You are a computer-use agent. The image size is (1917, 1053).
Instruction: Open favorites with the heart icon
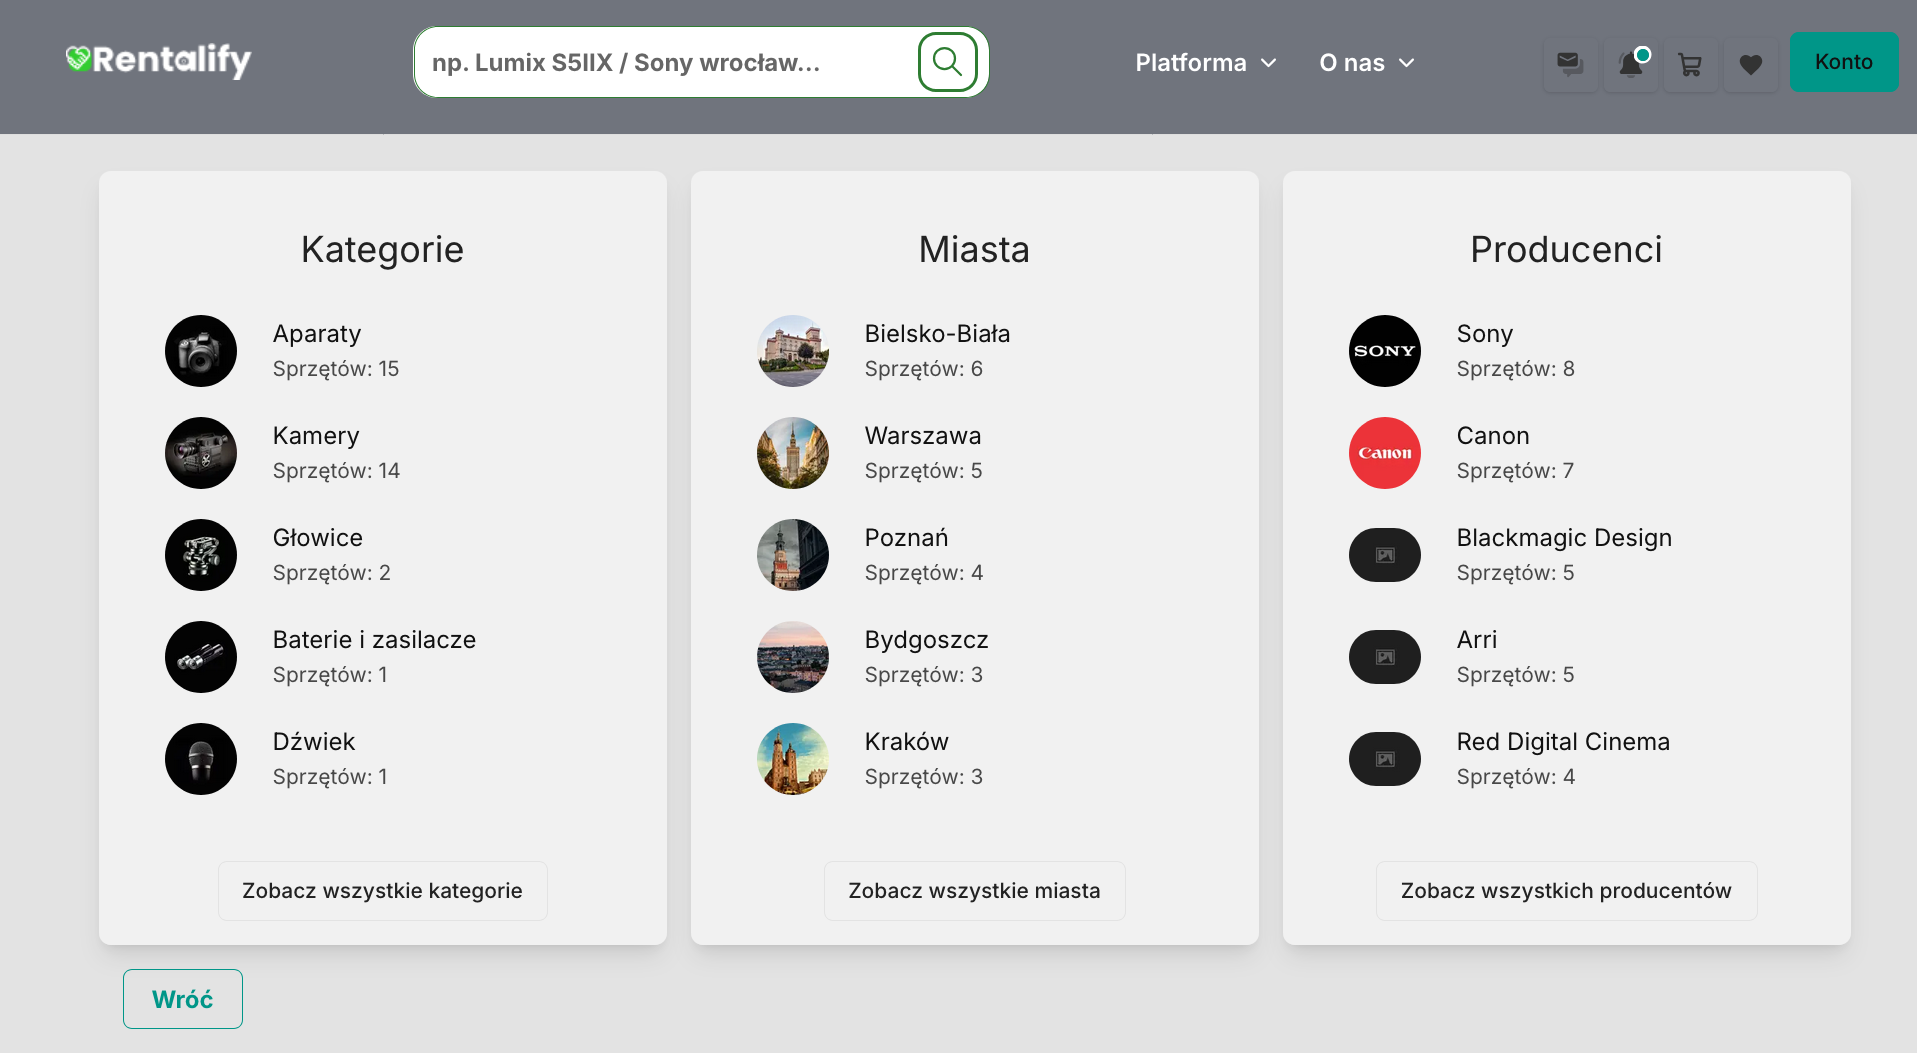[1750, 64]
